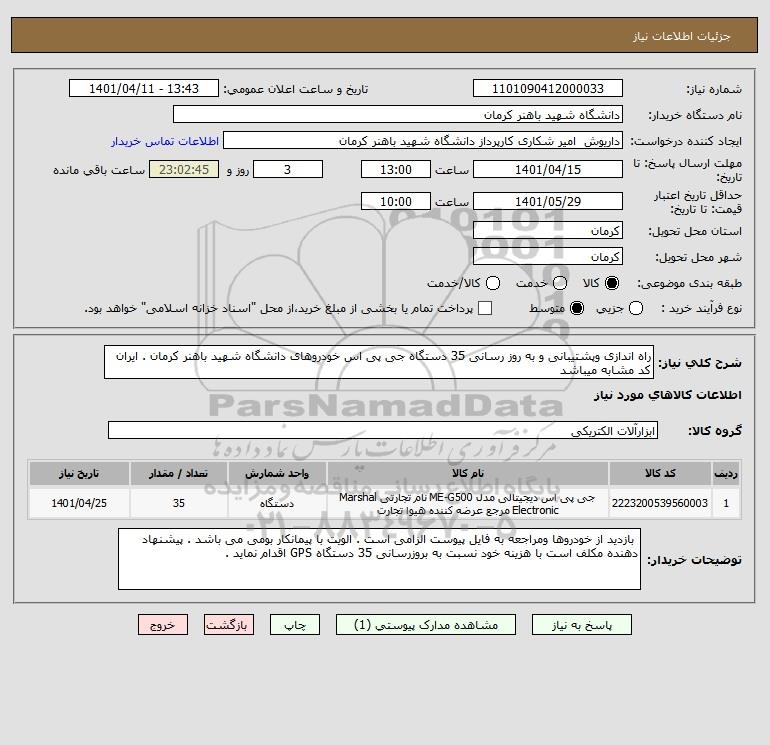Click the تعداد / مقدار column header
770x745 pixels.
[179, 473]
